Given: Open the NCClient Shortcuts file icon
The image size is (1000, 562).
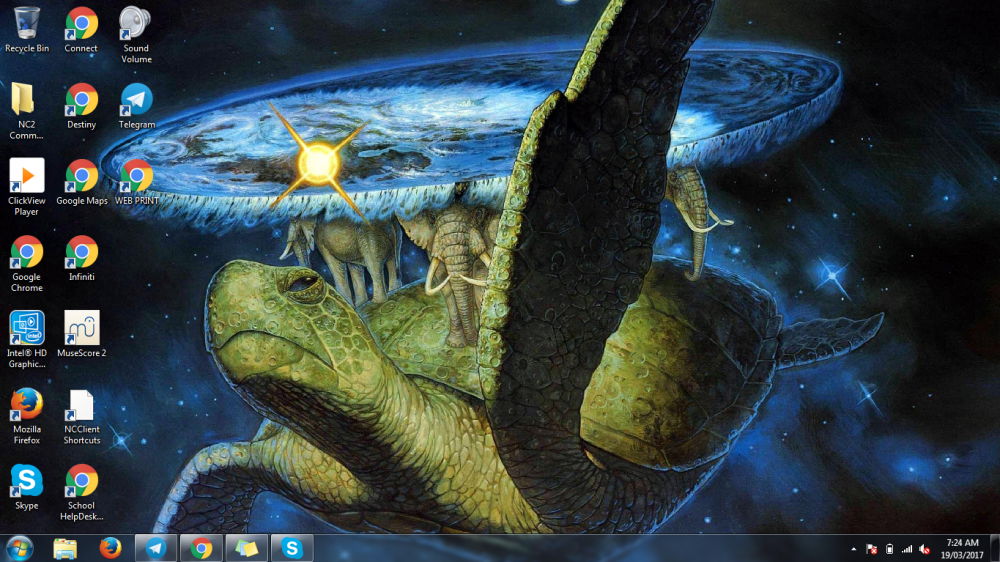Looking at the screenshot, I should pyautogui.click(x=82, y=416).
